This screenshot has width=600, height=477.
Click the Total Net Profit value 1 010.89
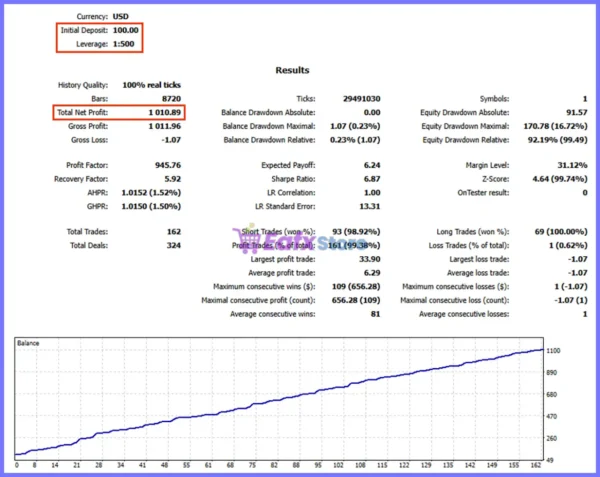pos(165,112)
